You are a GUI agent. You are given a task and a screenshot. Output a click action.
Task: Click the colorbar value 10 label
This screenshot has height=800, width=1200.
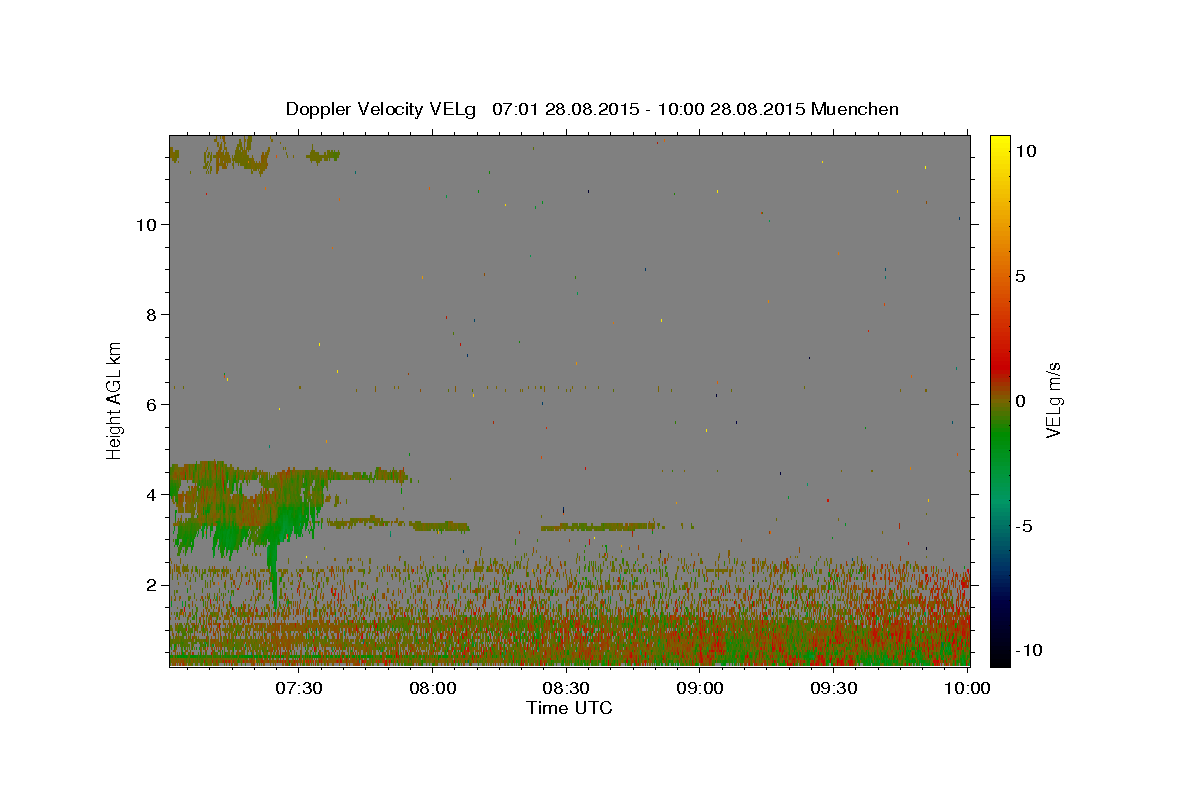(x=1025, y=151)
